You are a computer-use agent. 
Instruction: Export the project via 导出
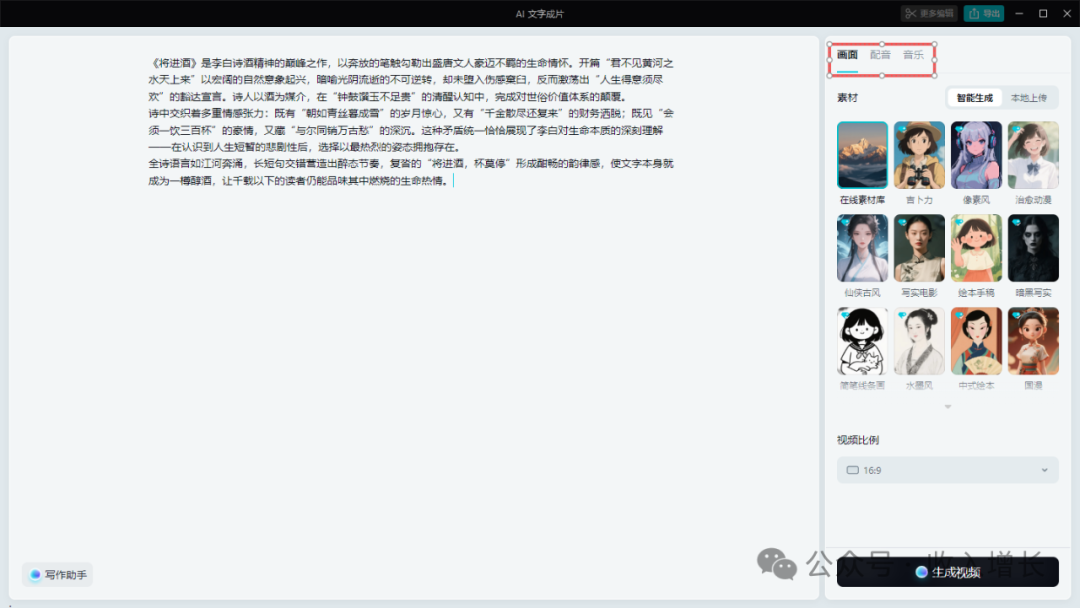click(983, 13)
